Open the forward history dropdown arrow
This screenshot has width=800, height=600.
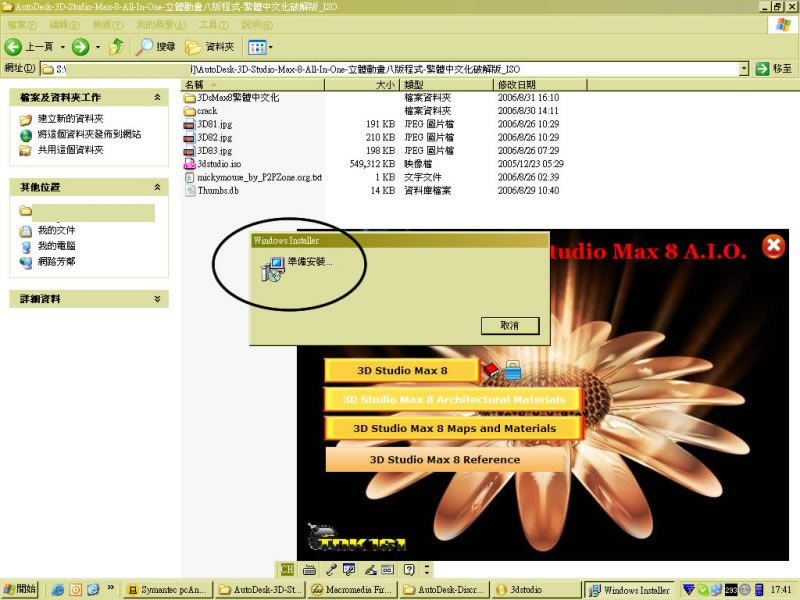coord(98,47)
